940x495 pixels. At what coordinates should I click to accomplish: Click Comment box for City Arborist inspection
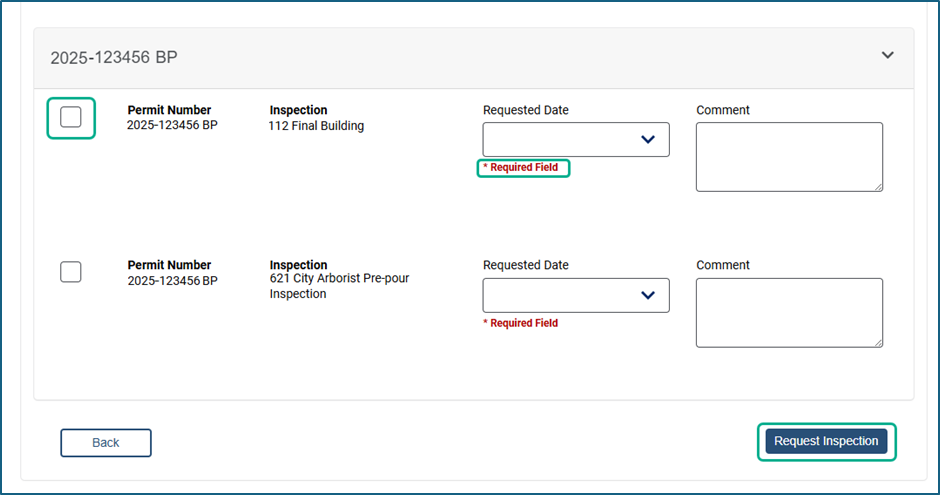789,312
